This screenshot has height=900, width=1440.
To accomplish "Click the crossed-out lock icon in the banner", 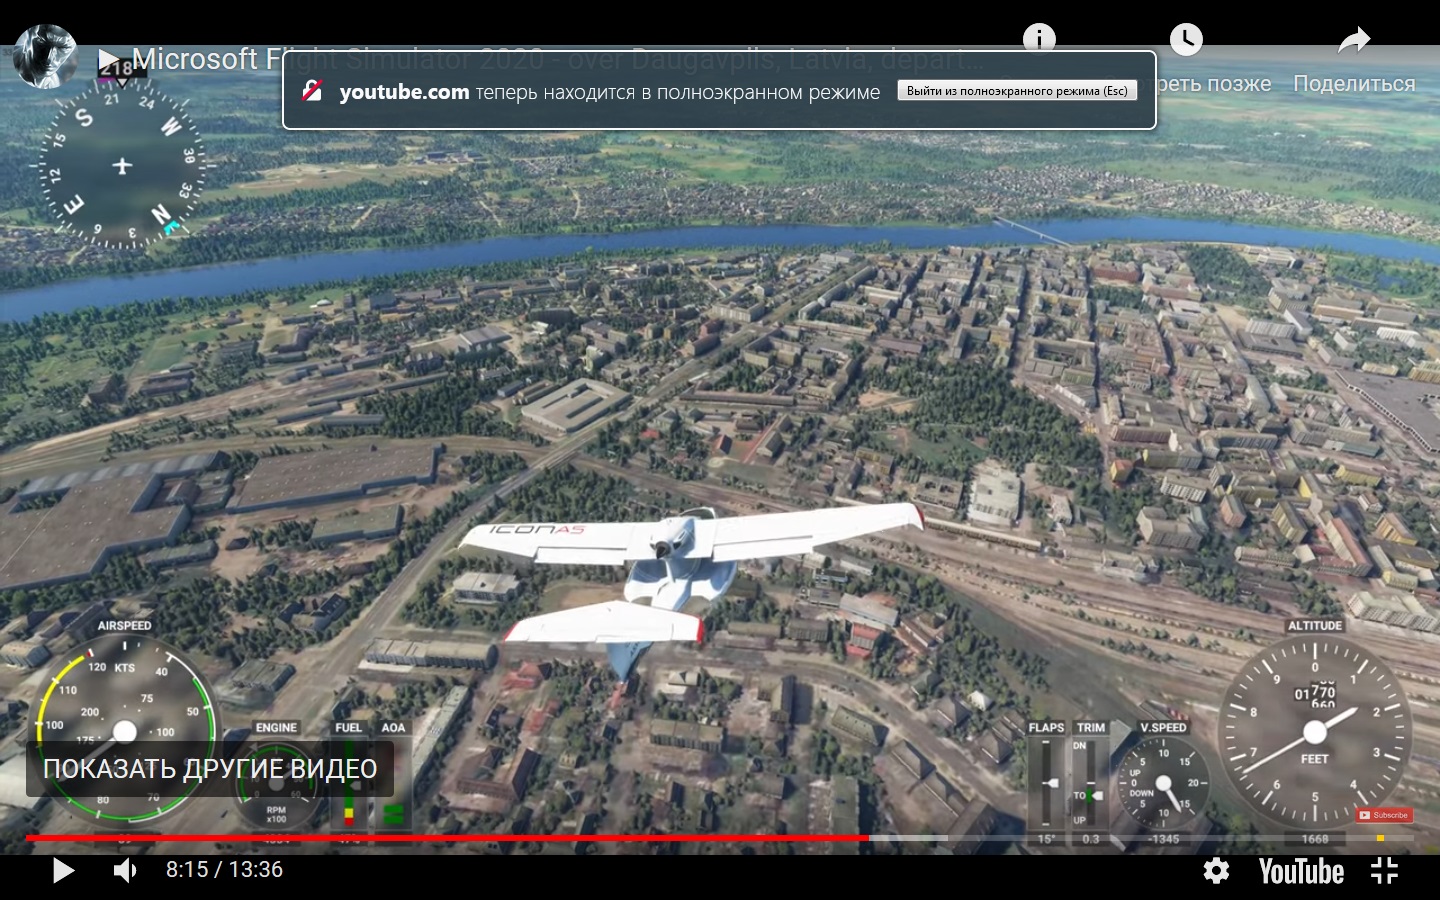I will tap(312, 91).
